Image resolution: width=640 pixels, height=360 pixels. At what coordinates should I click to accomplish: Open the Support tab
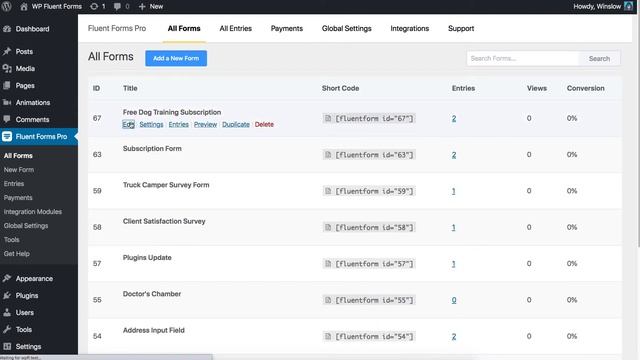(461, 29)
